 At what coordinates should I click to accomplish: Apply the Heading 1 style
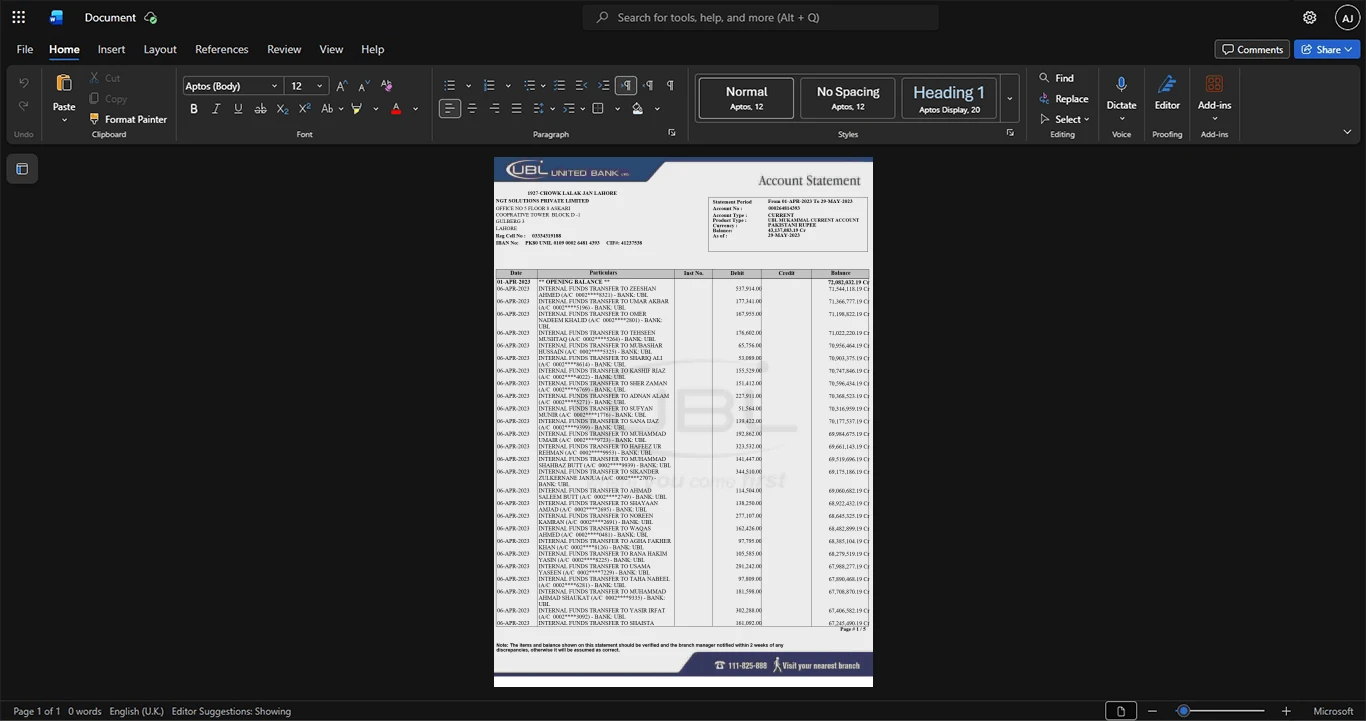[x=949, y=98]
